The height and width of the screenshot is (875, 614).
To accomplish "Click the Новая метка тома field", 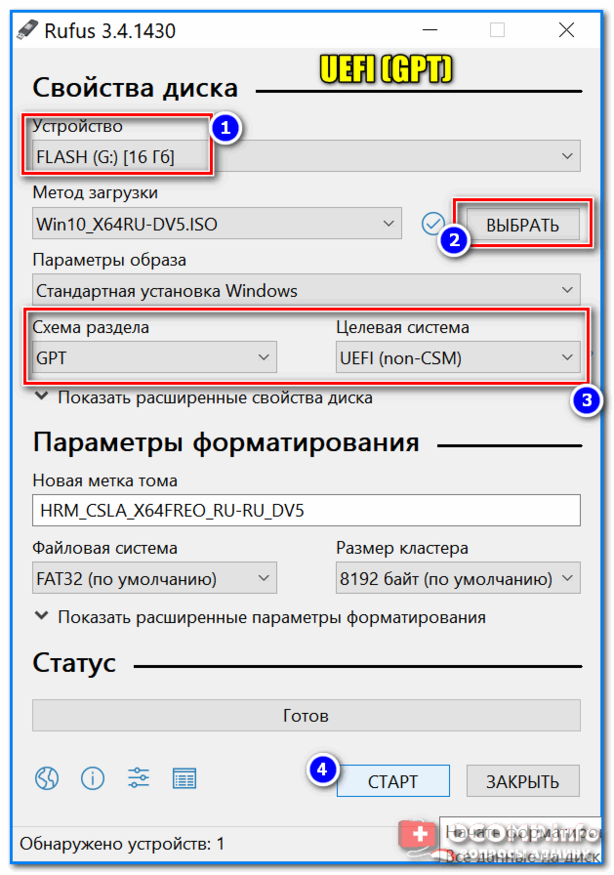I will tap(306, 510).
